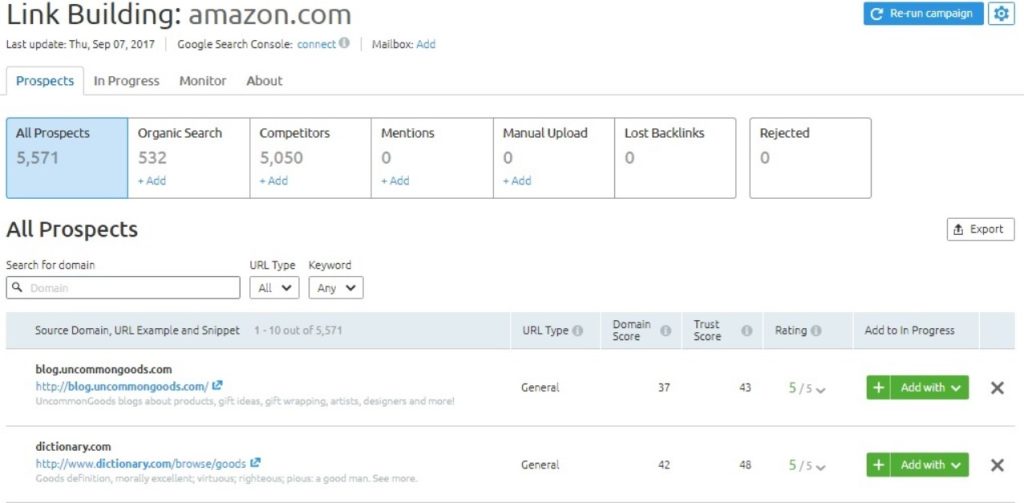This screenshot has height=503, width=1024.
Task: Expand rating dropdown for blog.uncommongoods.com
Action: pos(821,391)
